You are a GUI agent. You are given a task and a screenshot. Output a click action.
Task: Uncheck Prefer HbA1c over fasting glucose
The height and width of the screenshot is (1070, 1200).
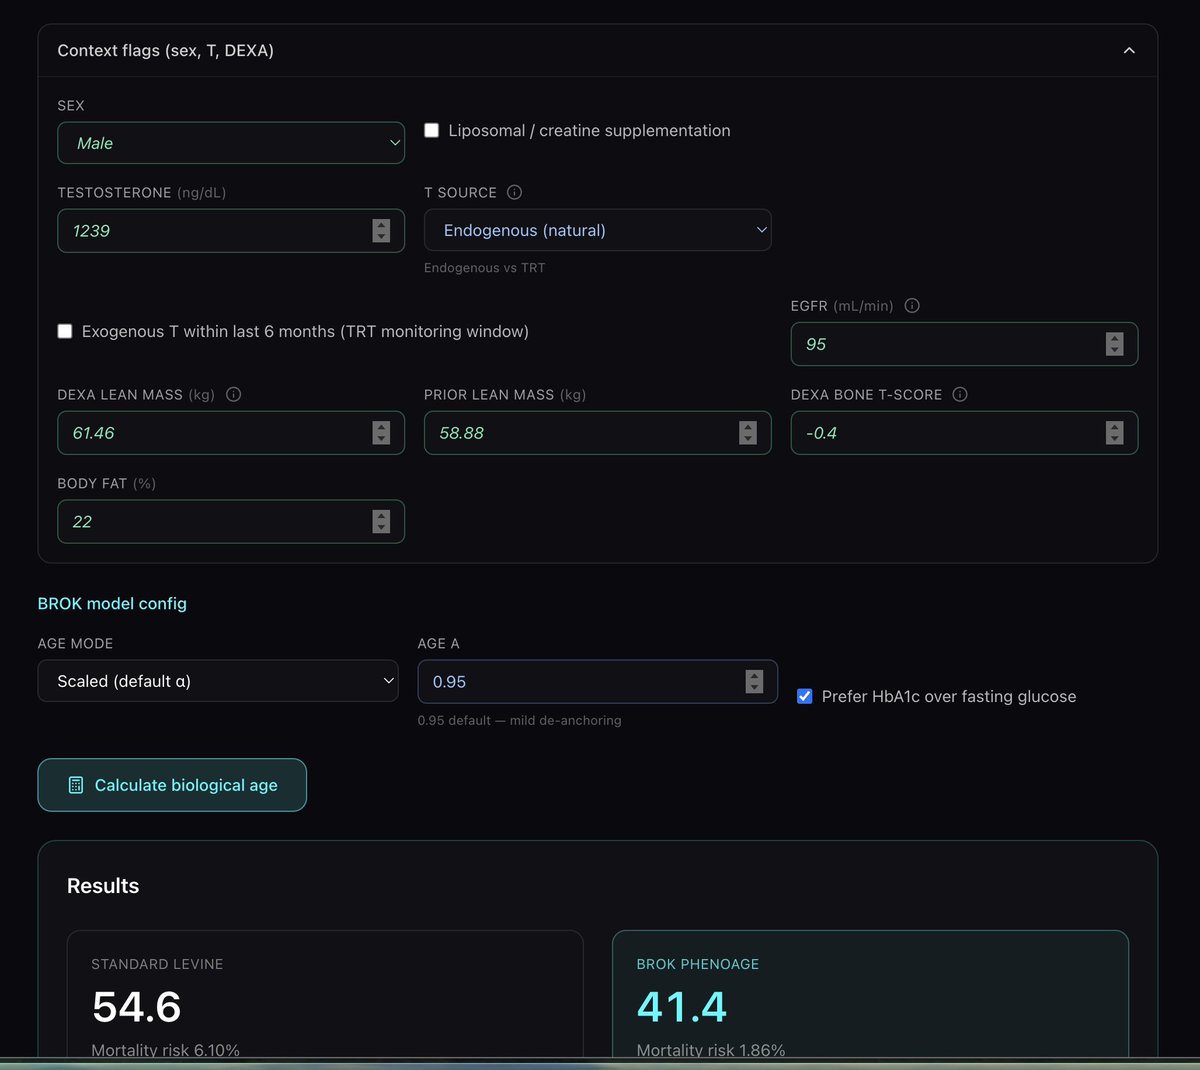click(804, 696)
